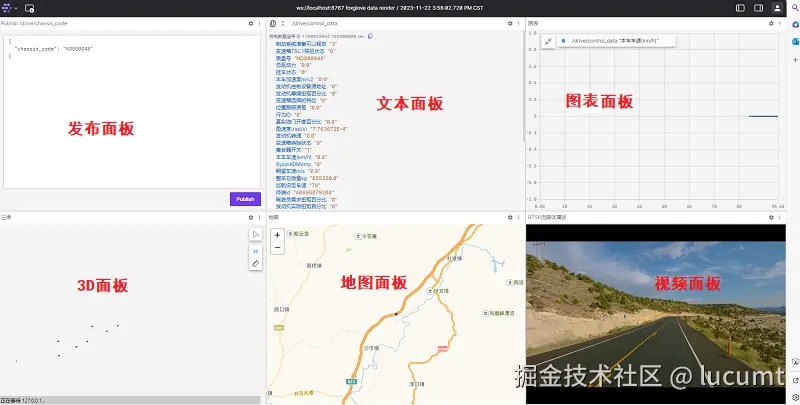
Task: Toggle the left sidebar layout icon
Action: coord(740,8)
